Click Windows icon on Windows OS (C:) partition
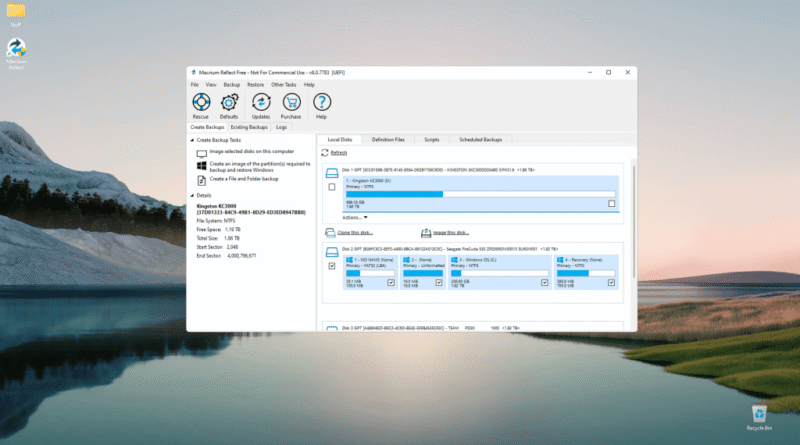Image resolution: width=800 pixels, height=445 pixels. coord(454,260)
